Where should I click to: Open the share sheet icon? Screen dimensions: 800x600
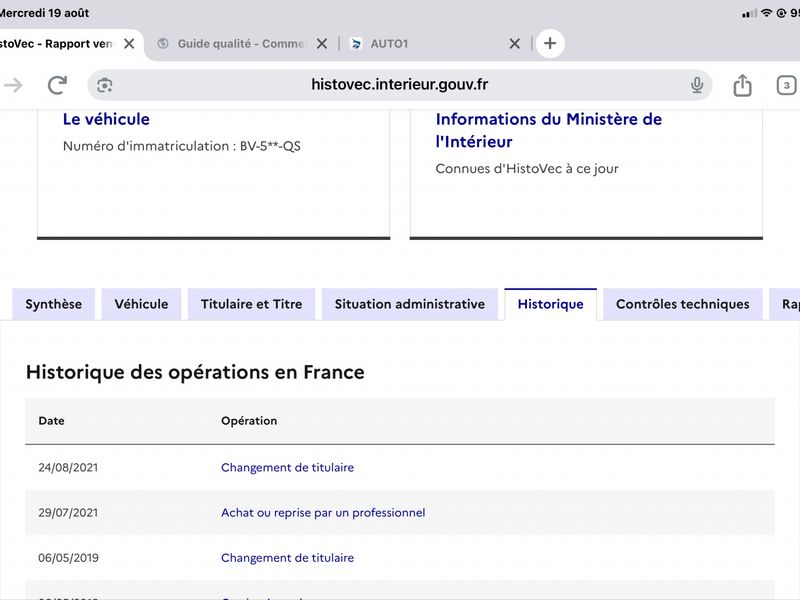(742, 85)
